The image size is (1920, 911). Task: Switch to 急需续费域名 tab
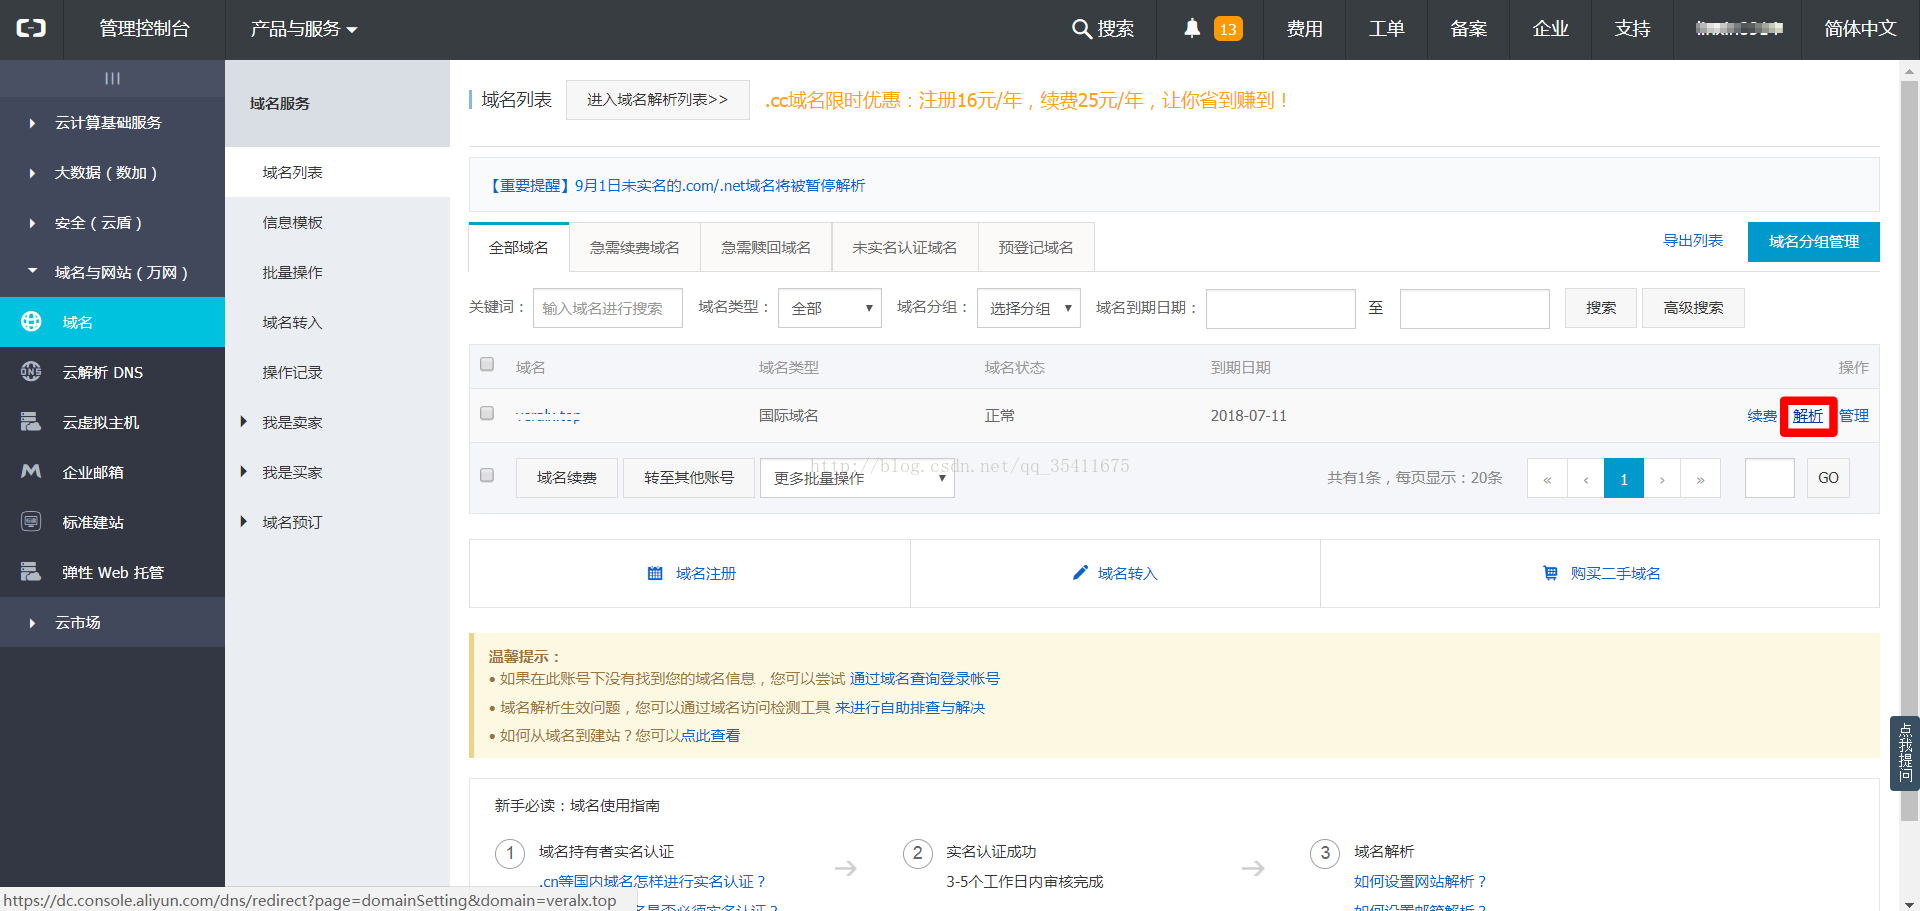635,247
